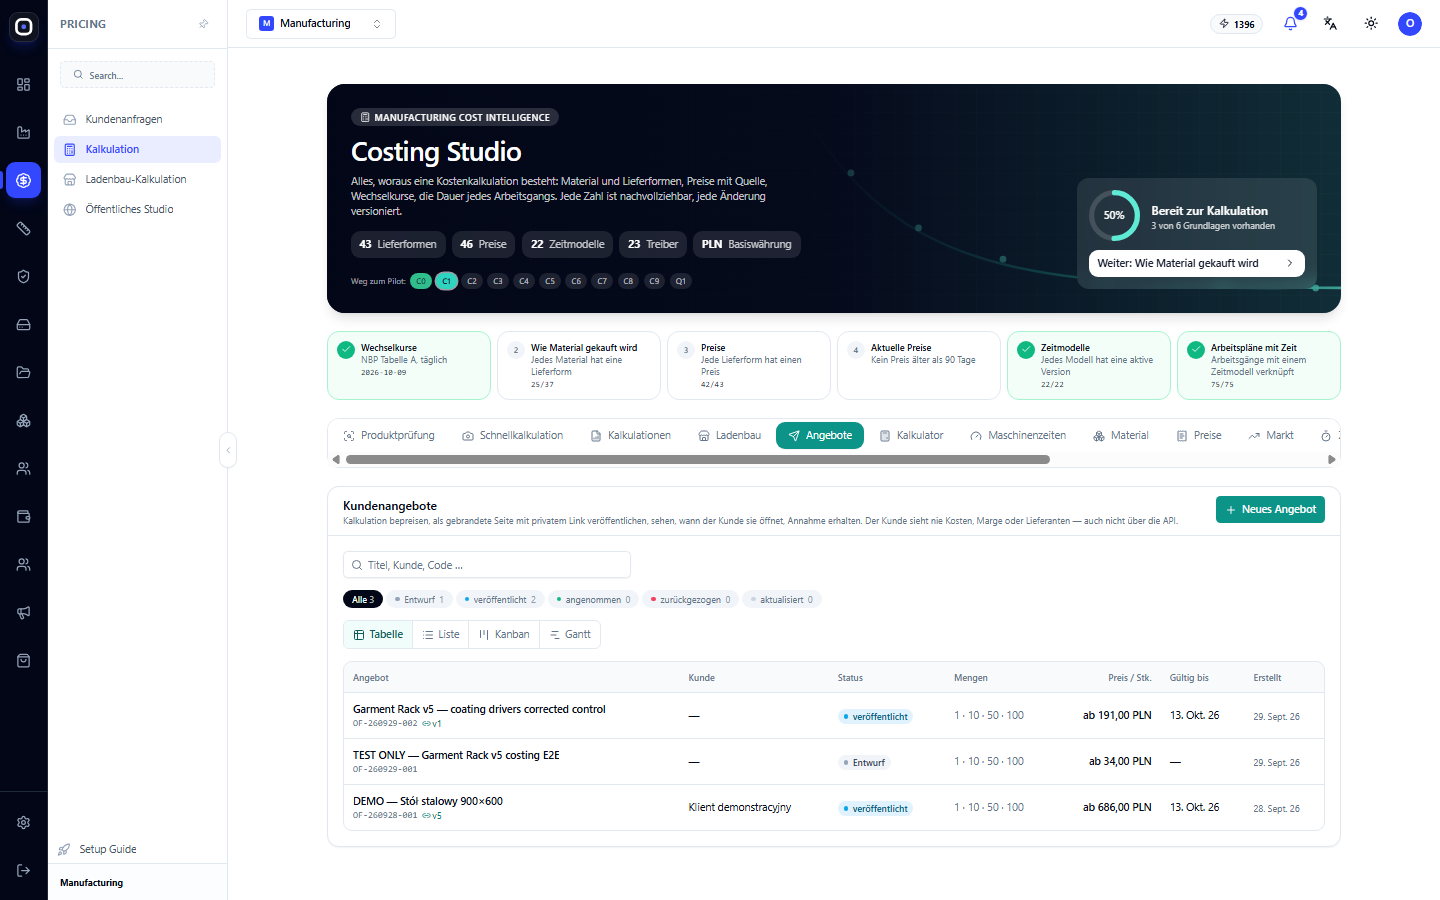Open the 'Wie Material gekauft wird' step card
1440x900 pixels.
(x=579, y=366)
